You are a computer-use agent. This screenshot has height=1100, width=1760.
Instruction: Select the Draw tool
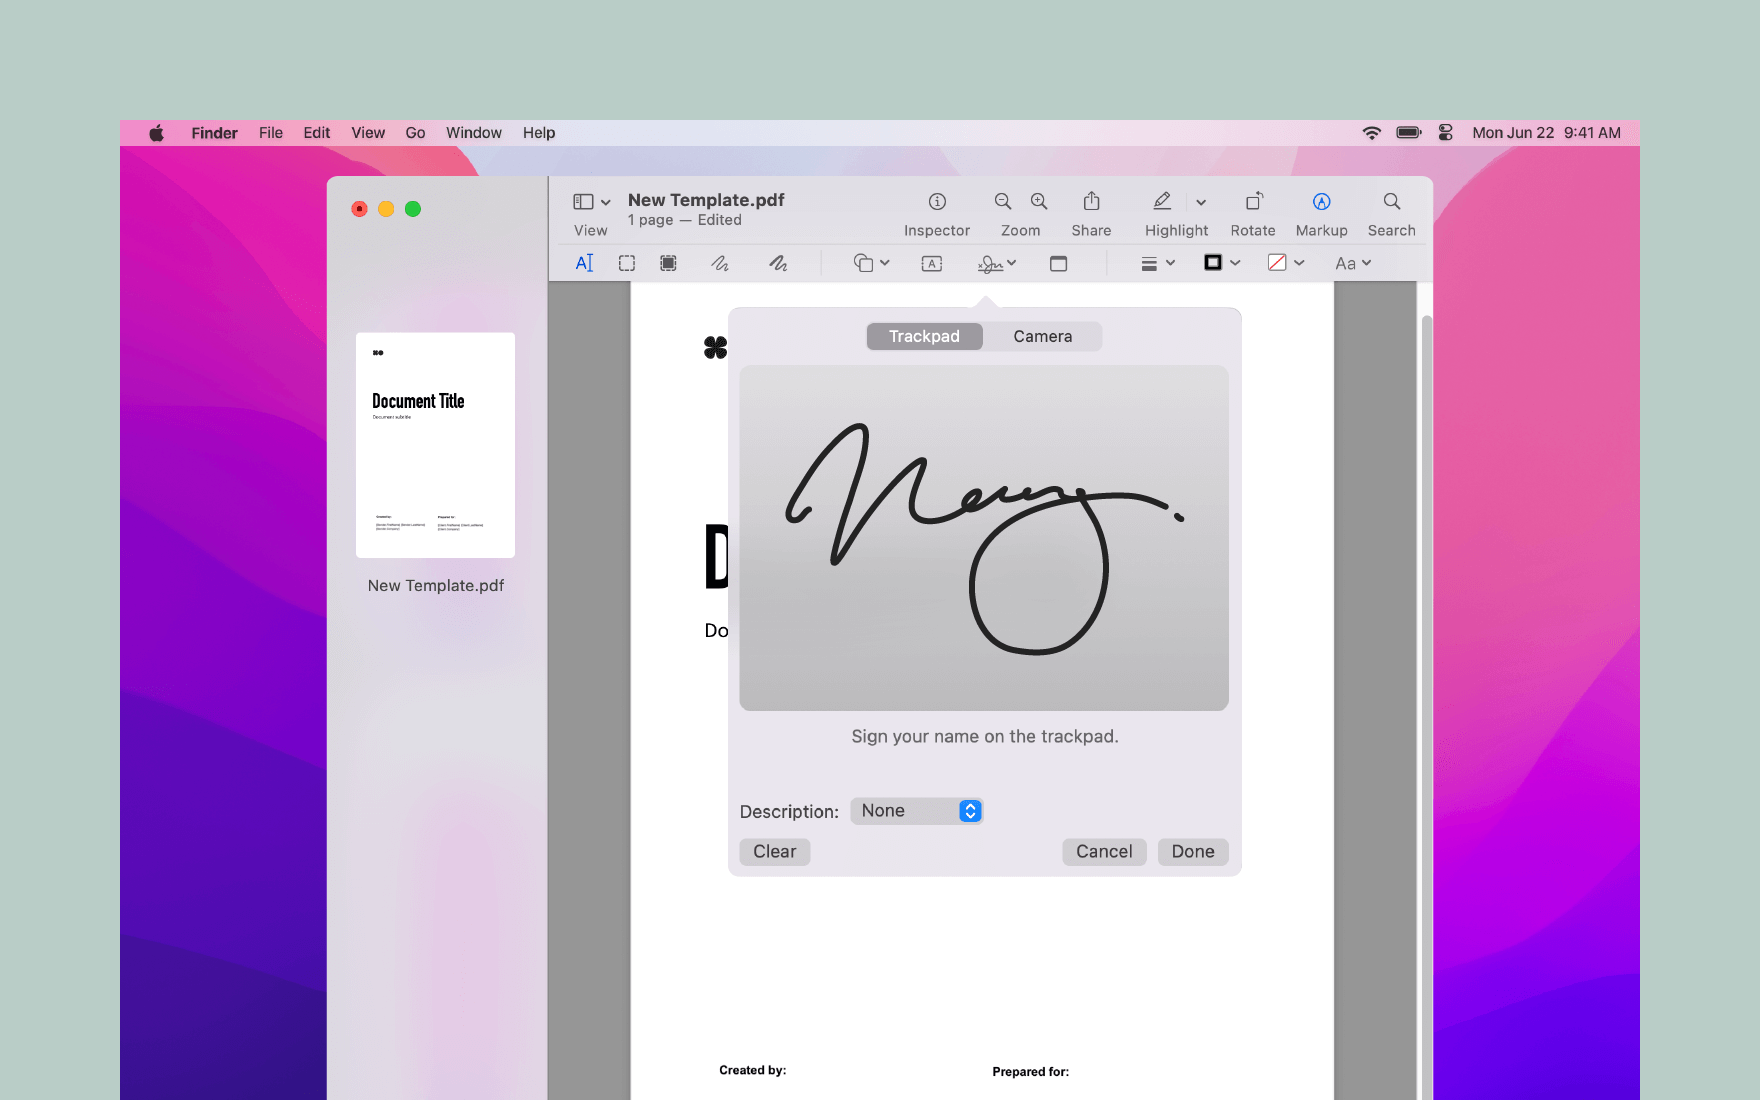pyautogui.click(x=779, y=263)
